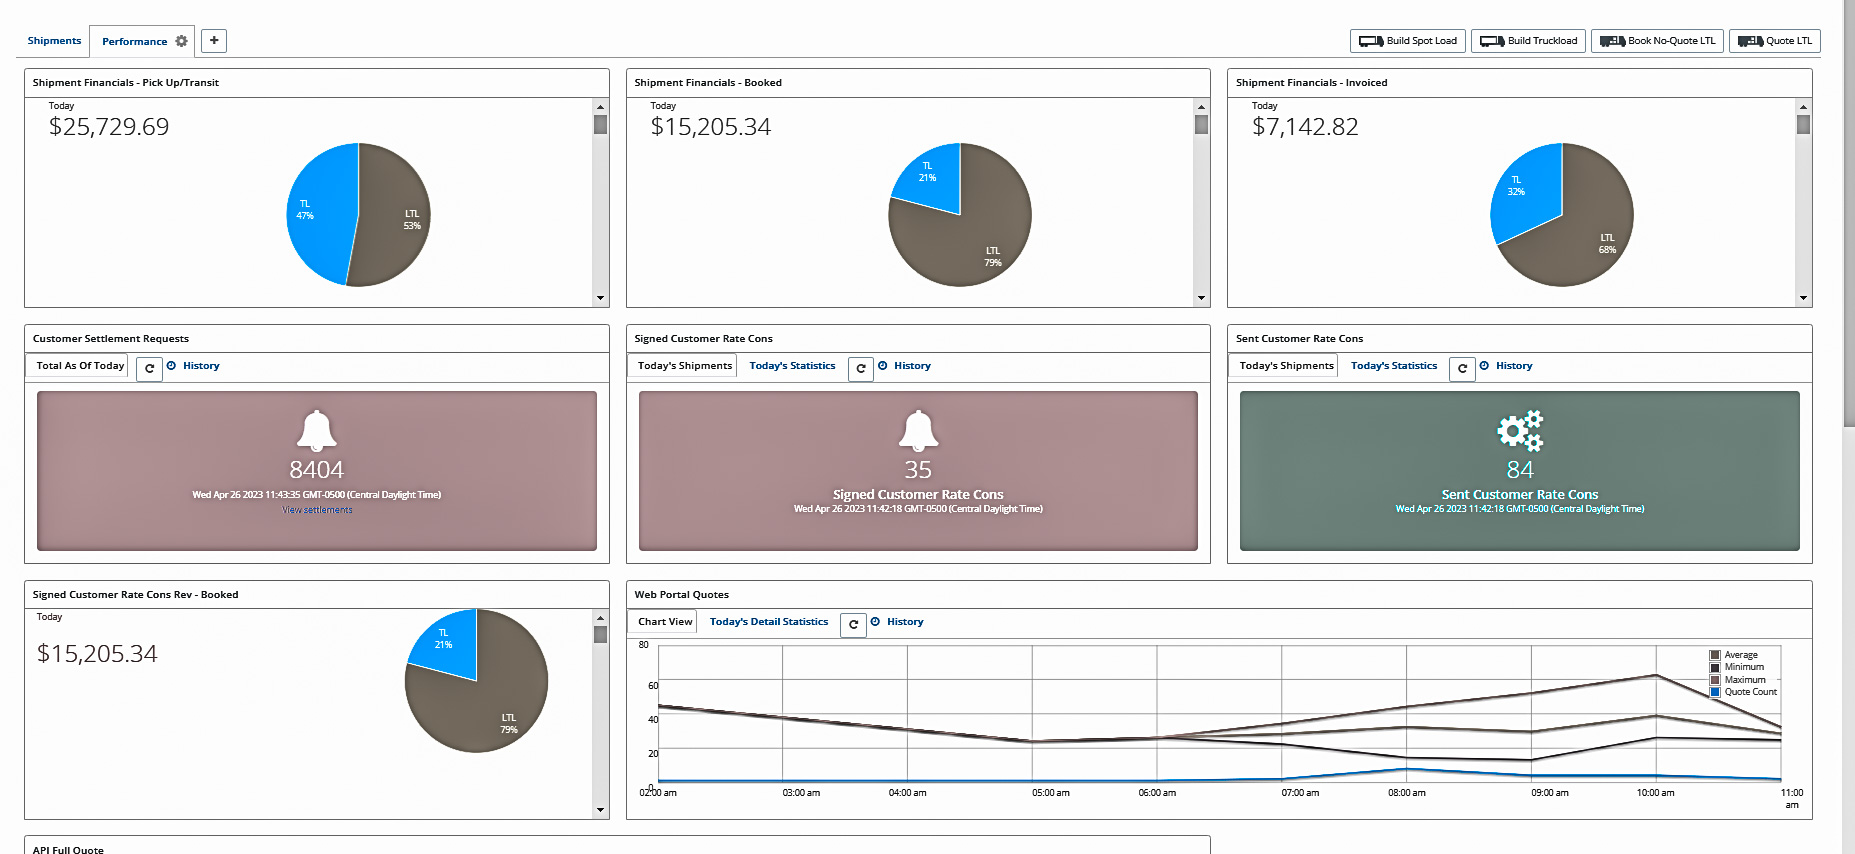Add a new dashboard tab with plus
The image size is (1855, 854).
pos(214,41)
